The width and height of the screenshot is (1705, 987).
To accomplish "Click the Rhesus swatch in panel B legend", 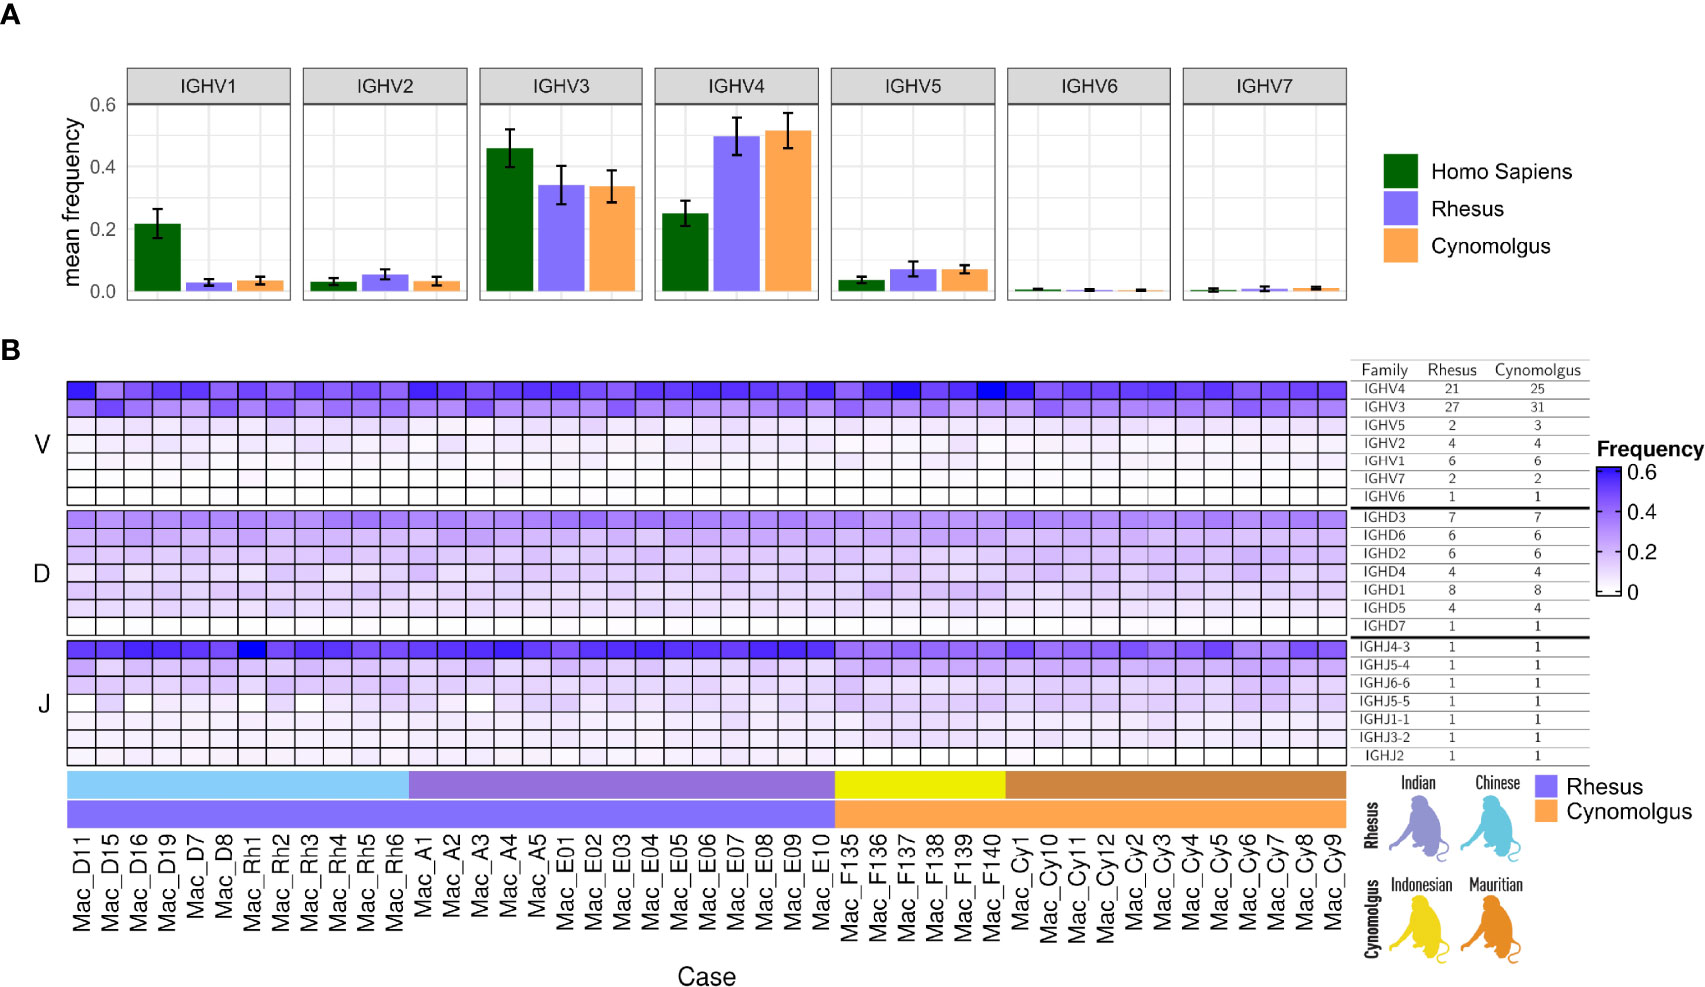I will 1546,786.
